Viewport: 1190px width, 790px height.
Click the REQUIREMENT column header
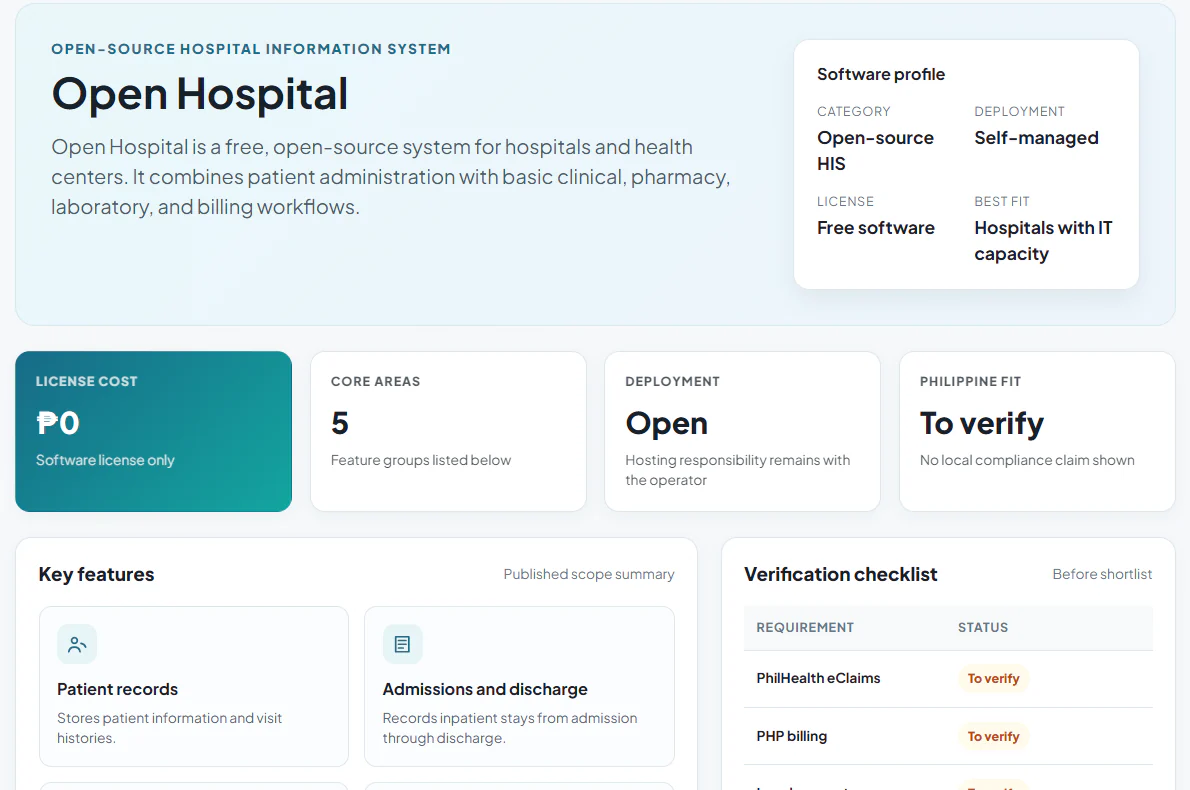[804, 628]
